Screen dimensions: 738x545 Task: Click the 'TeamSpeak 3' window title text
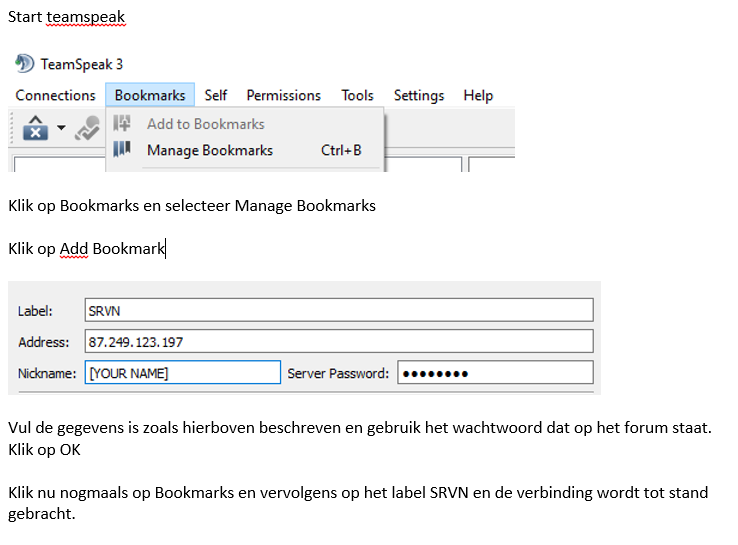[x=81, y=64]
